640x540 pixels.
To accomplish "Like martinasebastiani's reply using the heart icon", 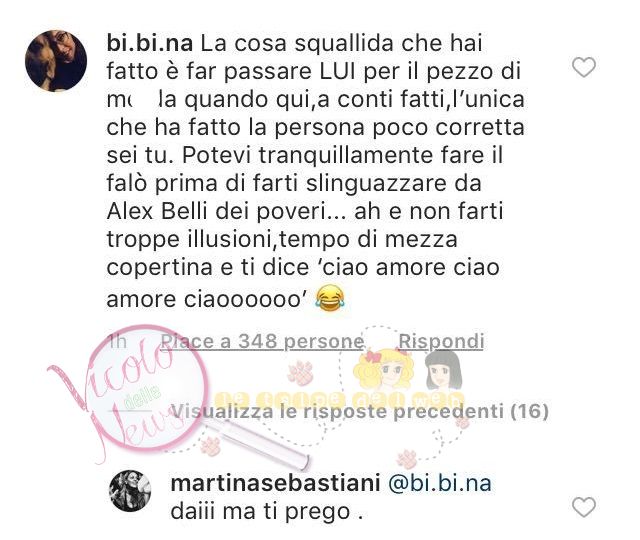I will (x=584, y=507).
